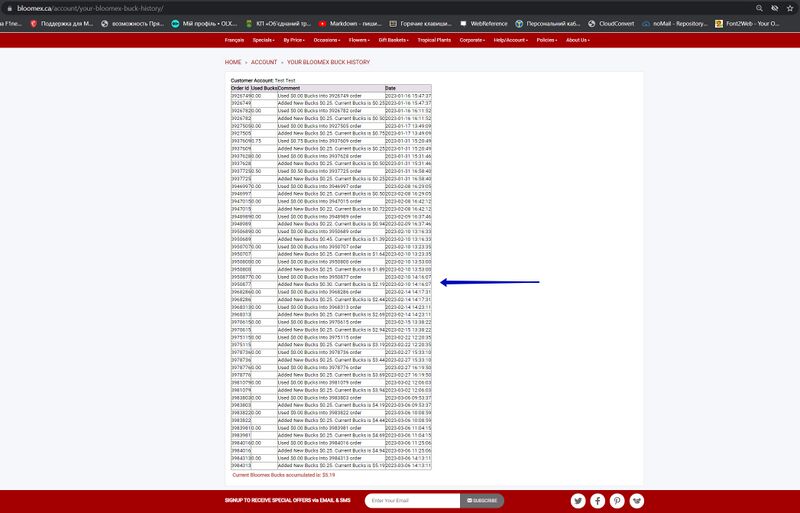The image size is (800, 513).
Task: Open the Горячие клавиши bookmark
Action: click(420, 23)
